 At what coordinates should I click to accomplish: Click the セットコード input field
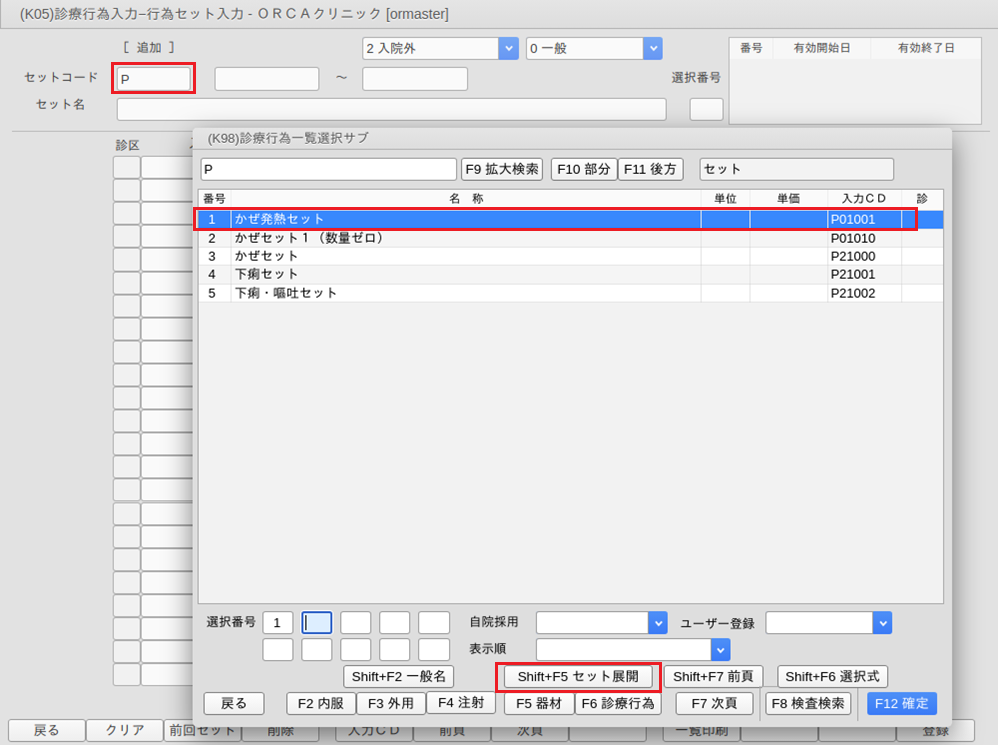pos(154,79)
